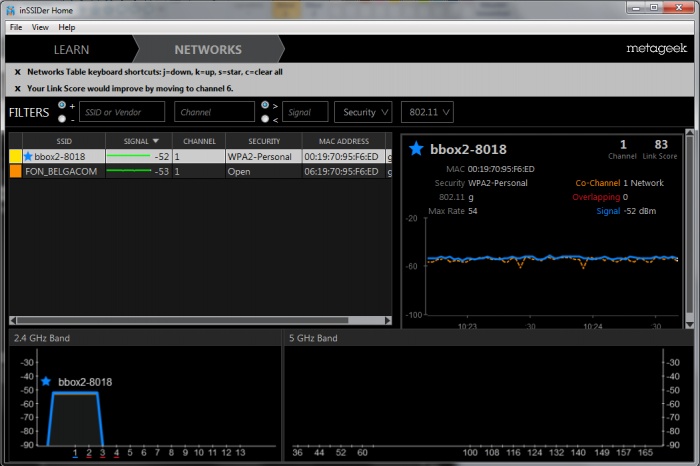This screenshot has height=466, width=700.
Task: Click details panel scroll-up arrow
Action: coord(690,133)
